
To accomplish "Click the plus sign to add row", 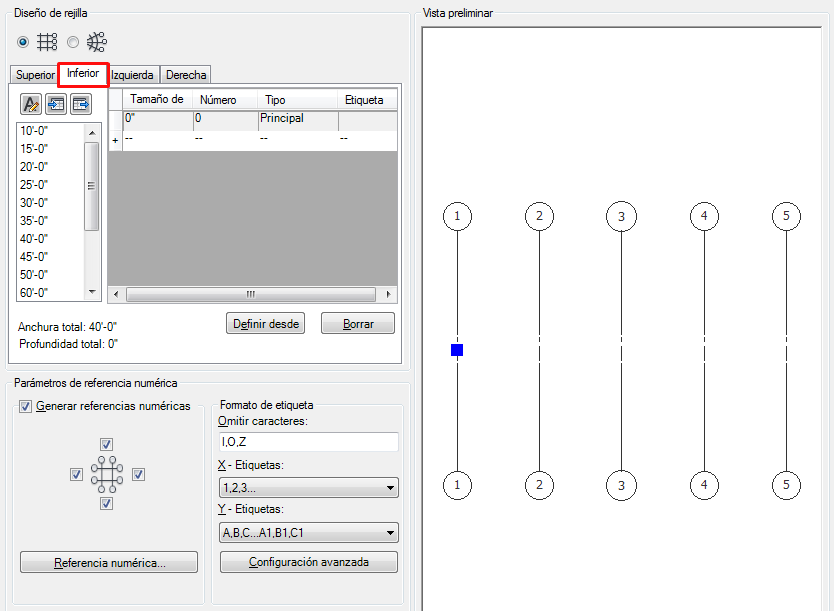I will pos(115,141).
